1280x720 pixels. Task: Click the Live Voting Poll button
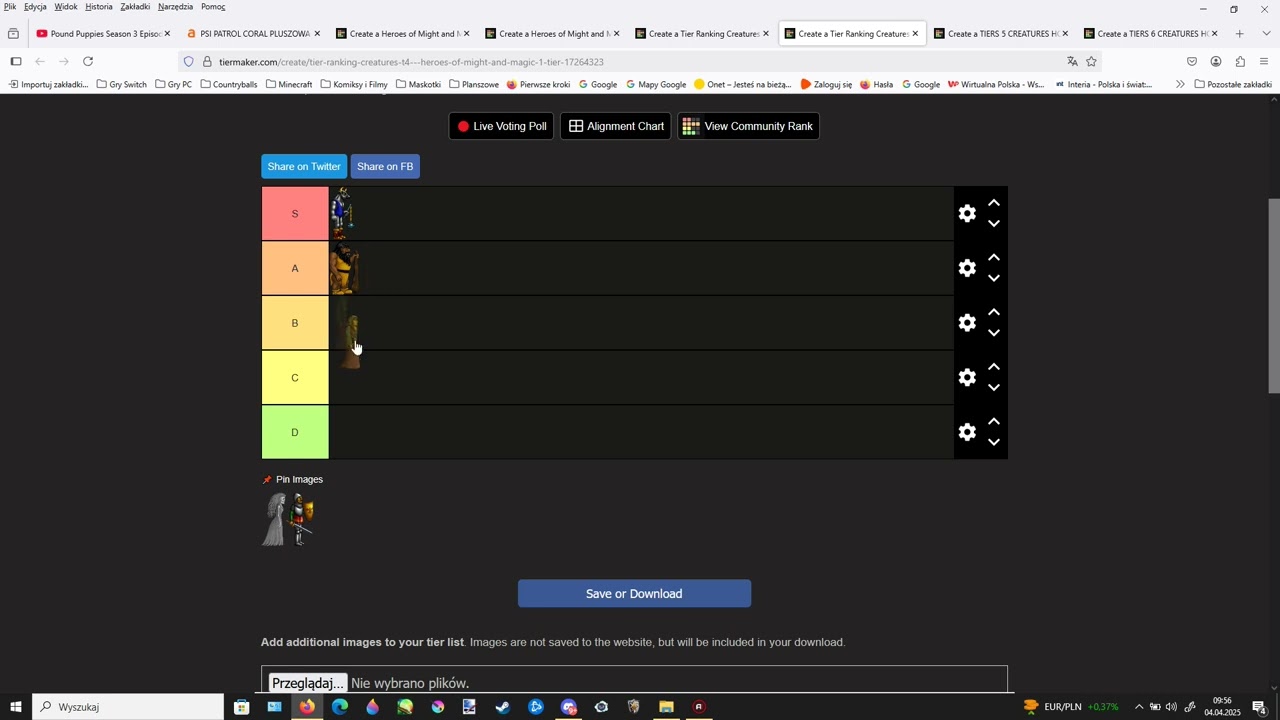pos(502,126)
